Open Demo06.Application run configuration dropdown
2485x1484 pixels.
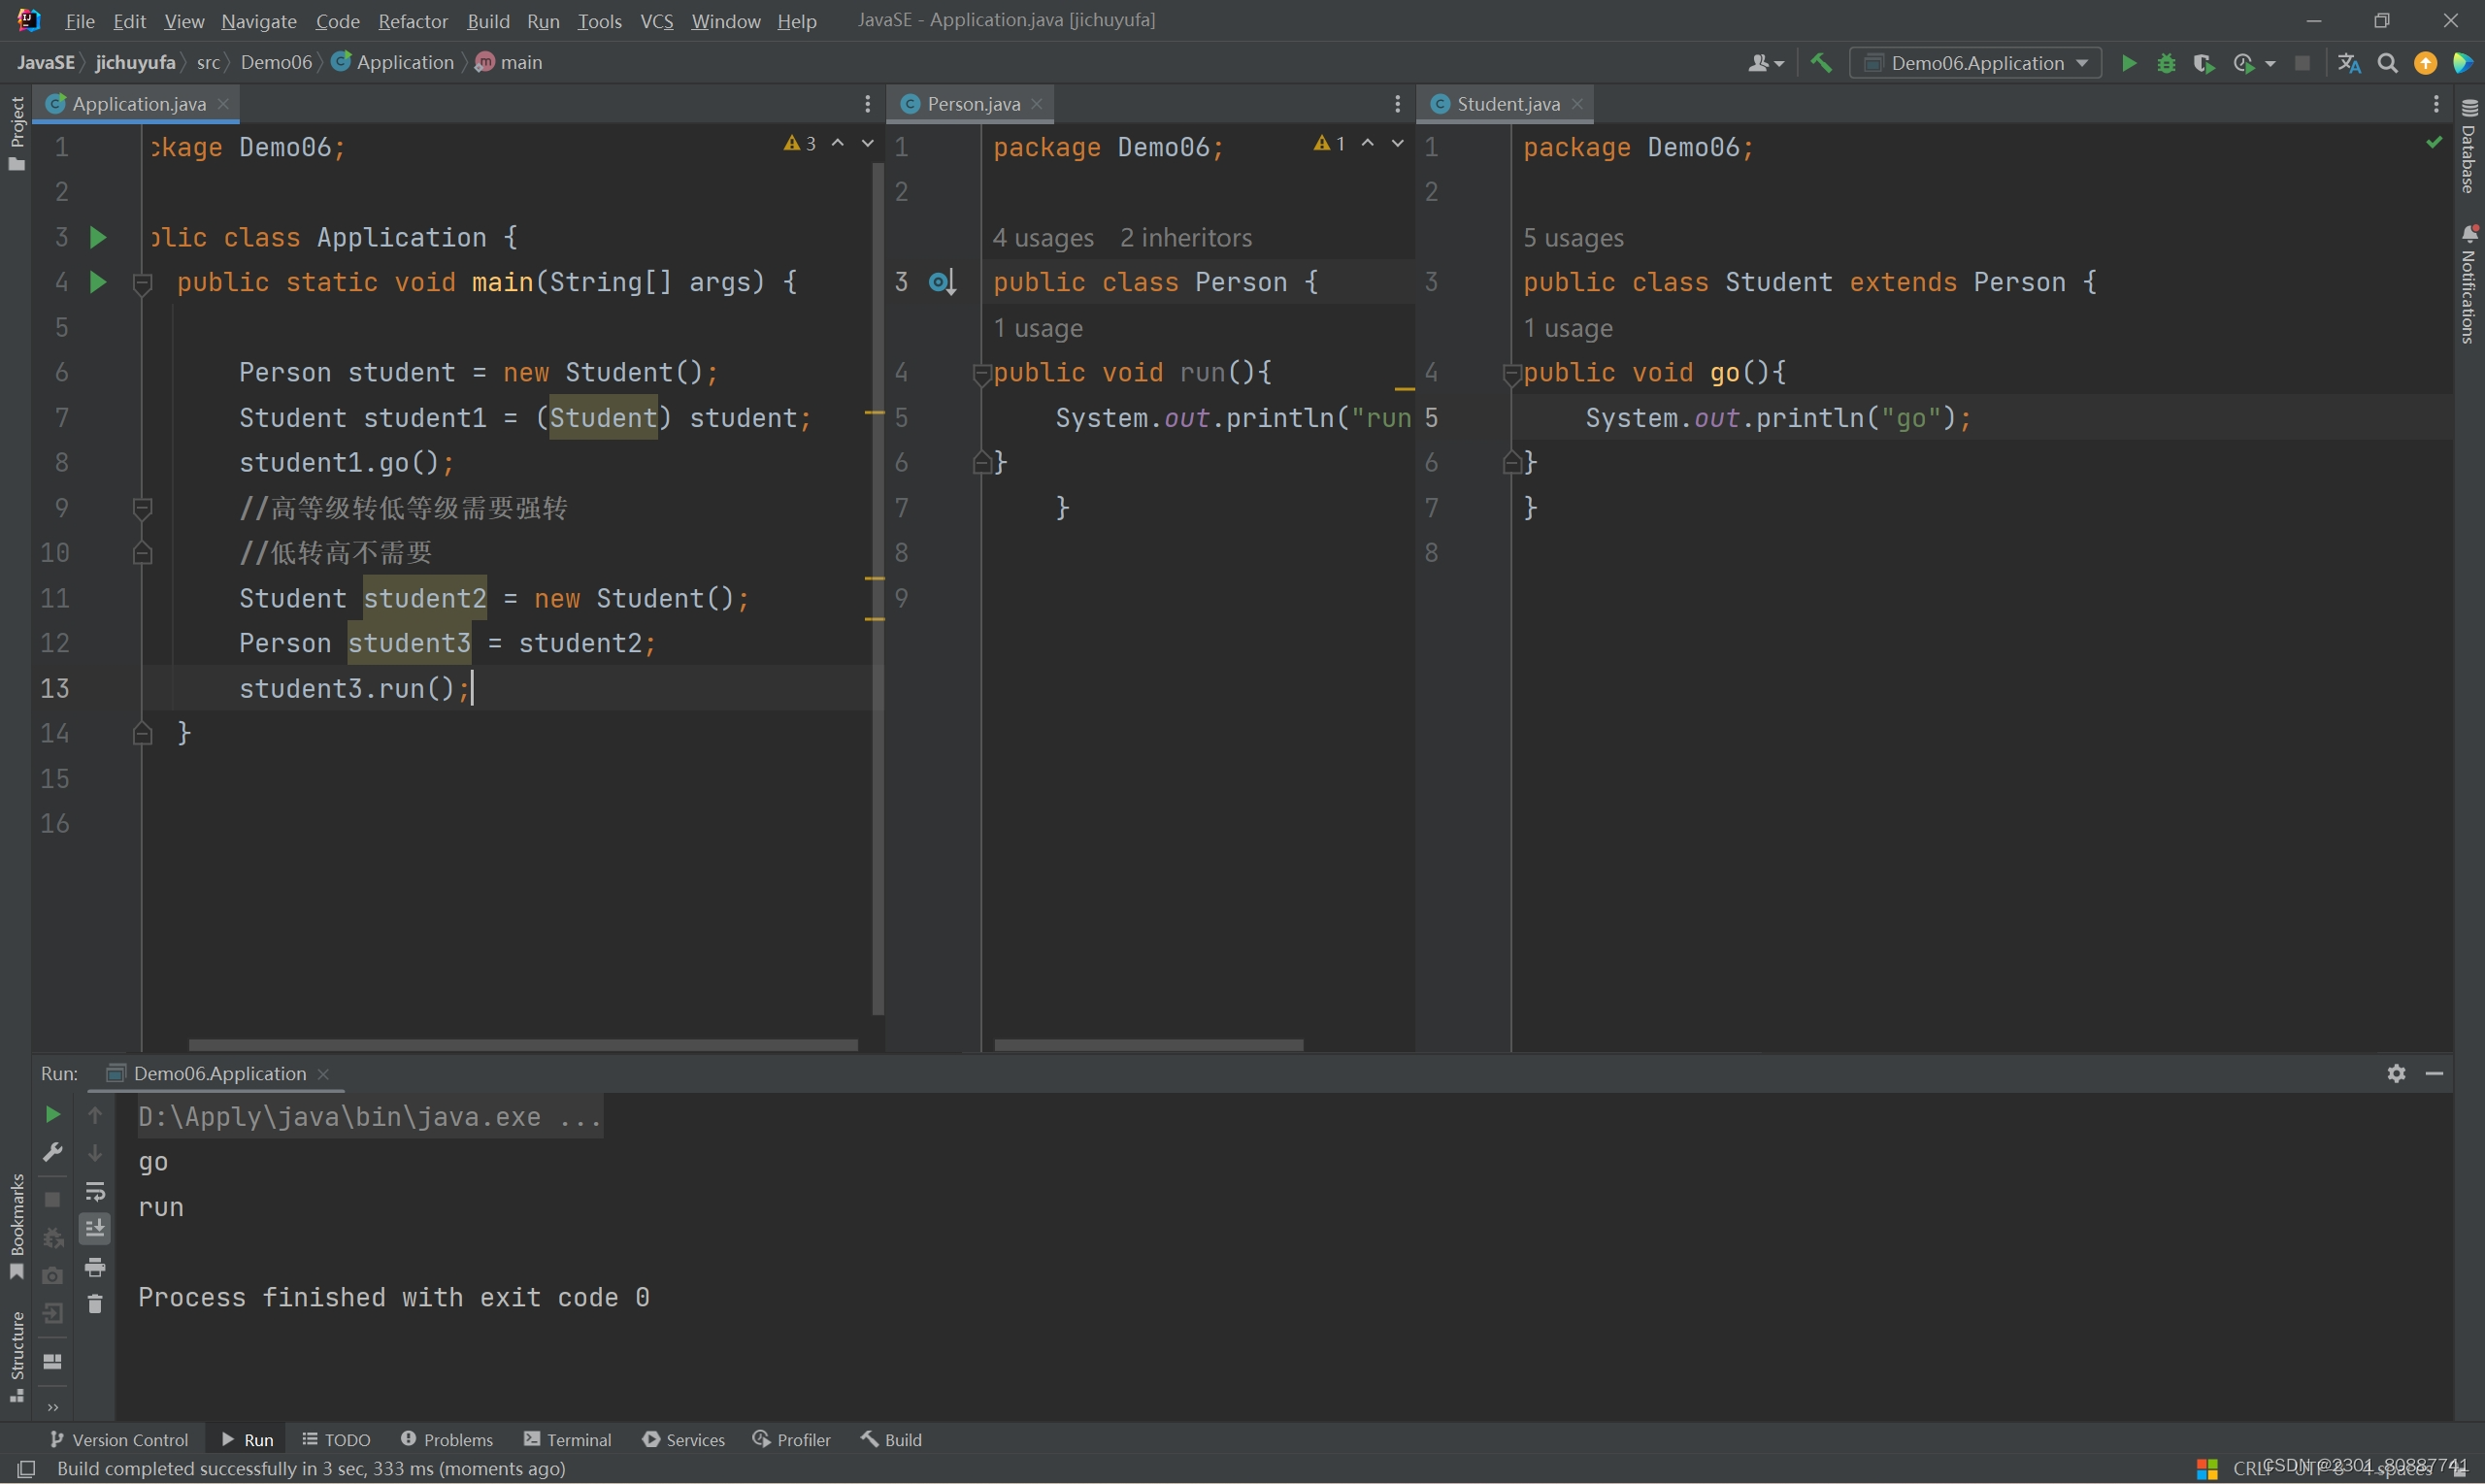pyautogui.click(x=1975, y=63)
